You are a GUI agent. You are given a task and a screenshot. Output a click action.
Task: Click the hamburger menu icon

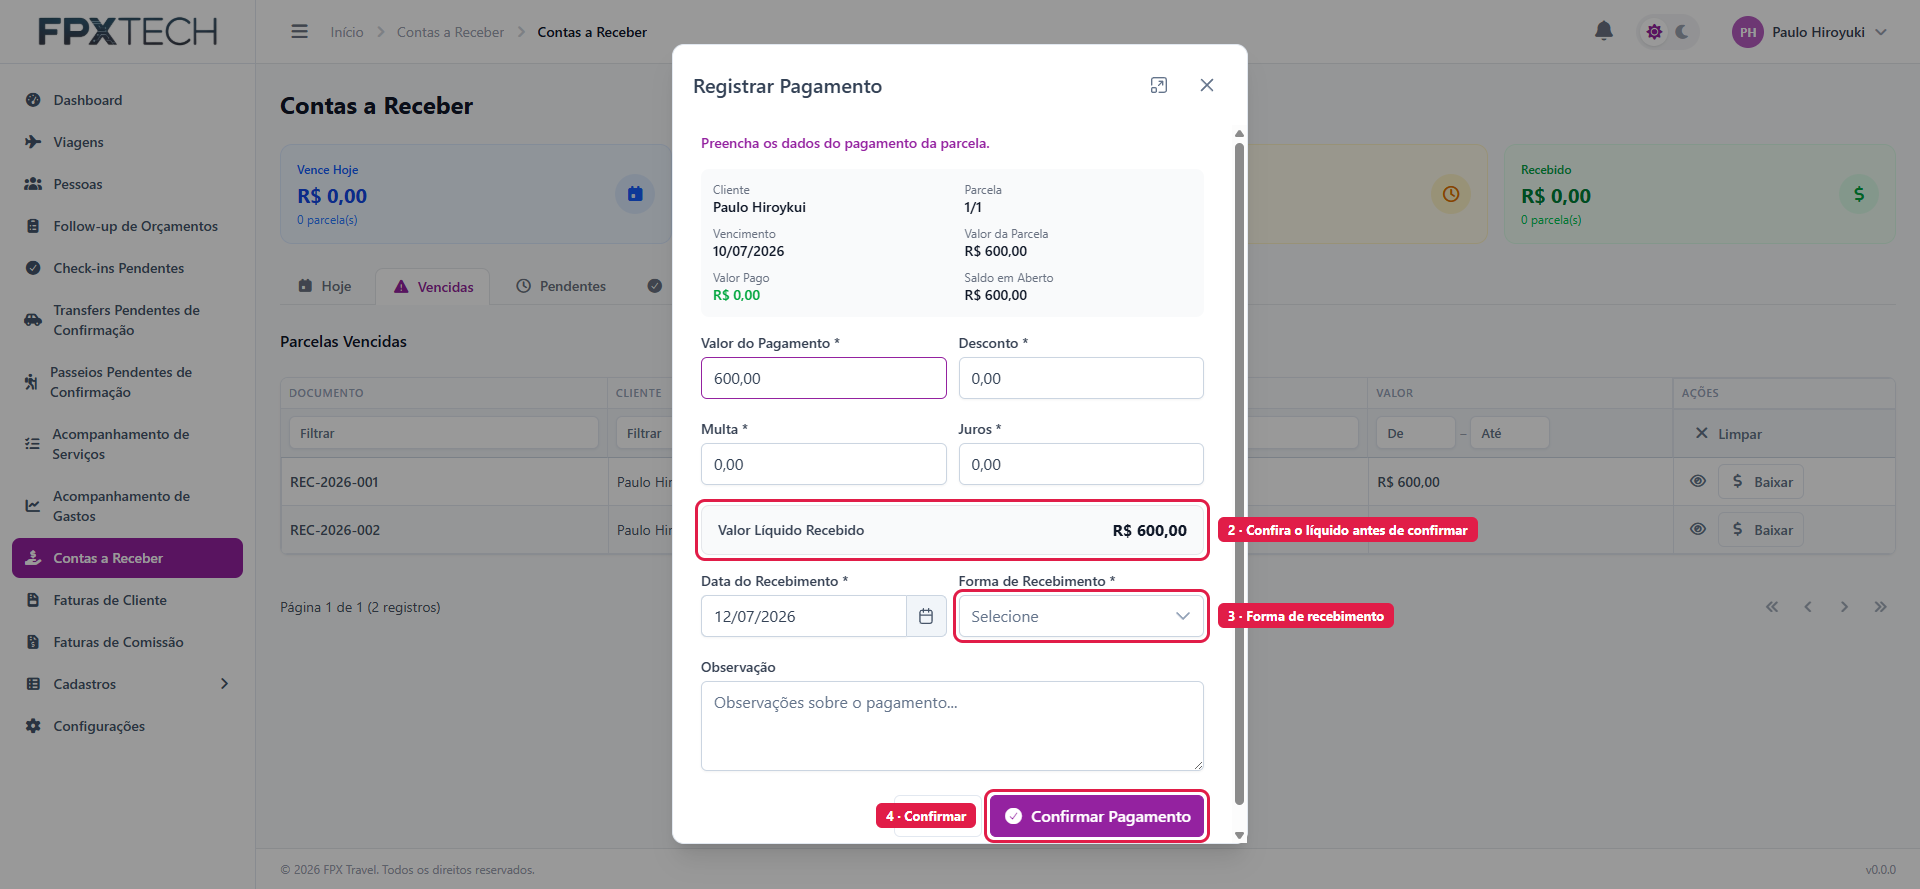pyautogui.click(x=299, y=32)
